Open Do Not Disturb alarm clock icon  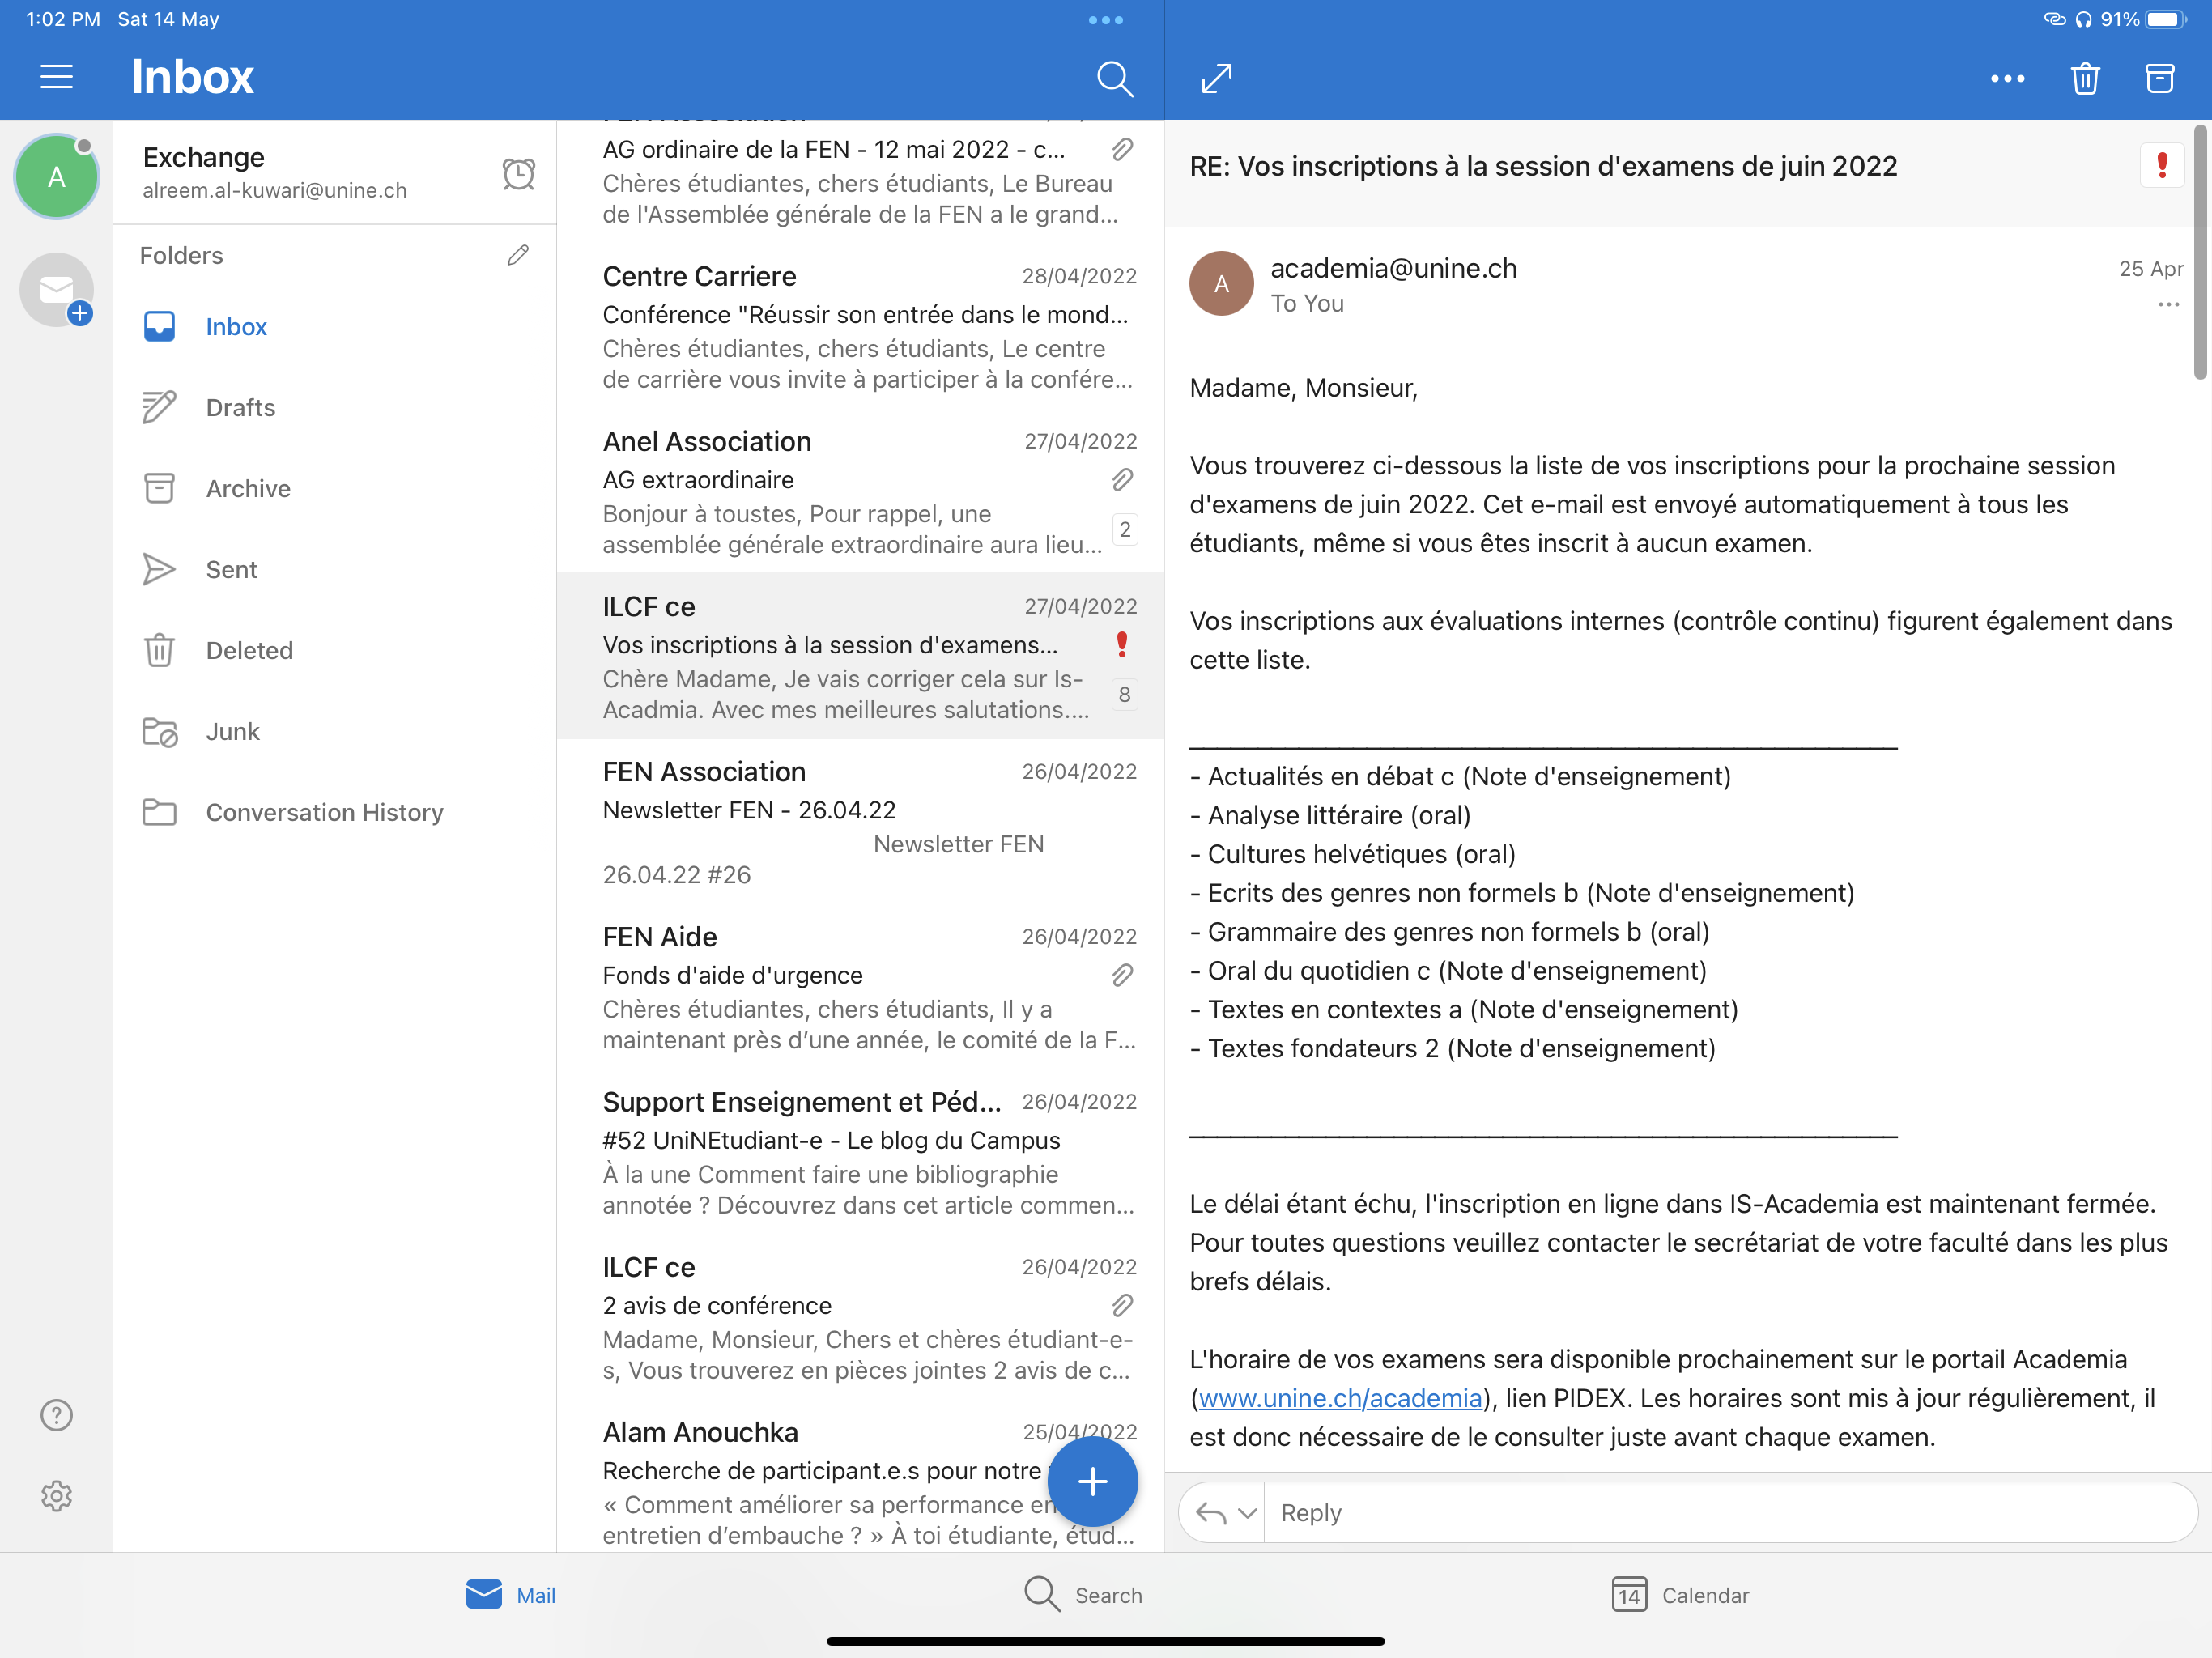point(518,173)
